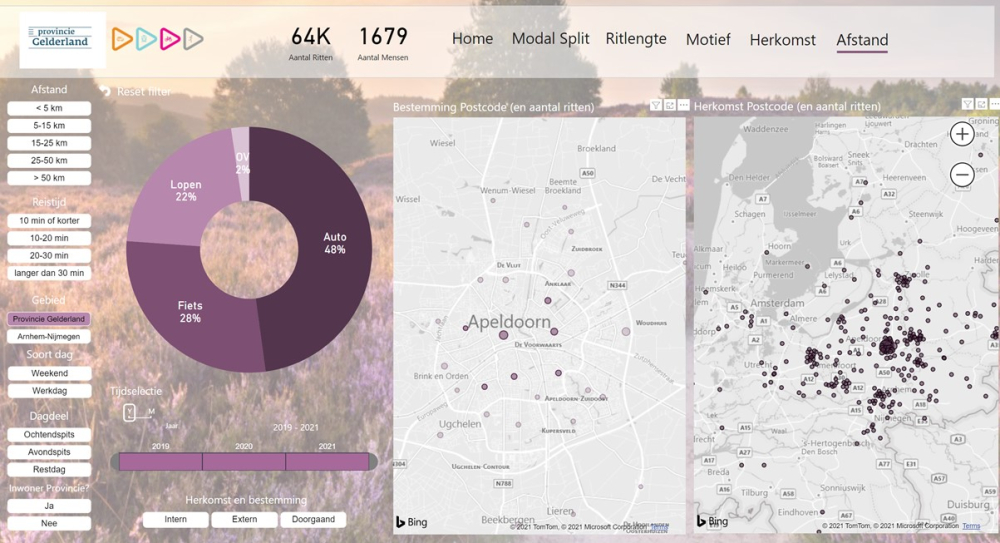Open filter icon of Bestemming Postcode map

[x=655, y=105]
